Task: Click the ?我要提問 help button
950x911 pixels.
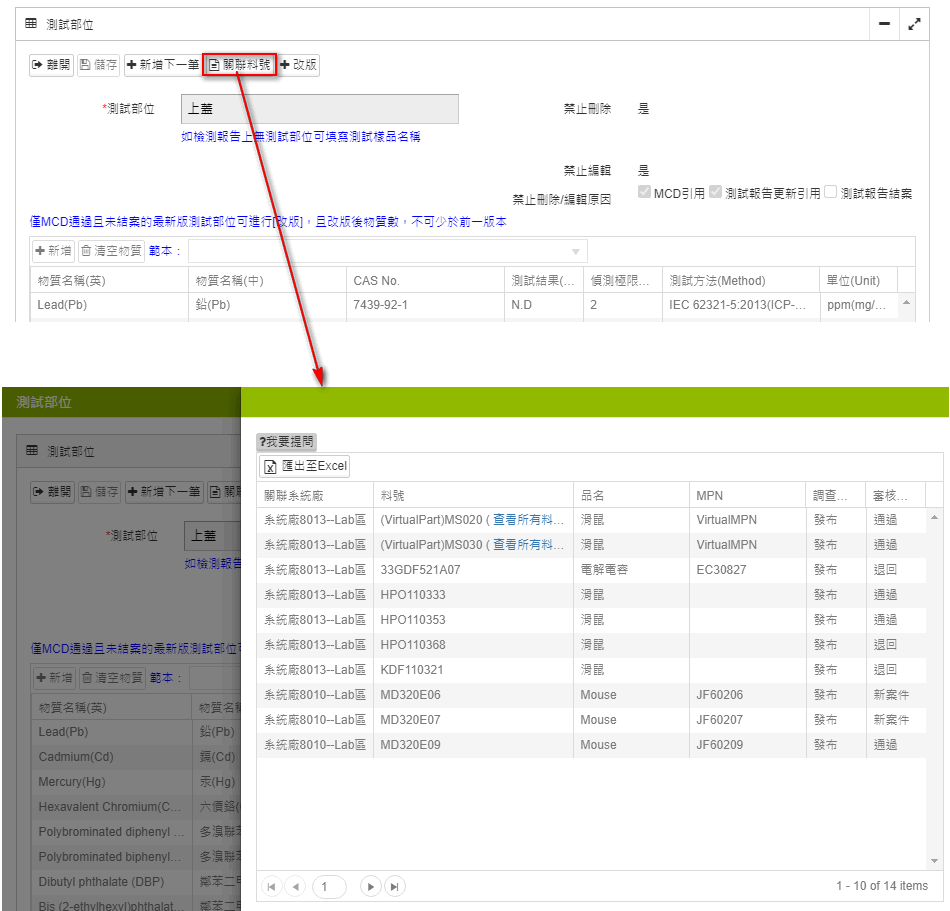Action: pos(287,442)
